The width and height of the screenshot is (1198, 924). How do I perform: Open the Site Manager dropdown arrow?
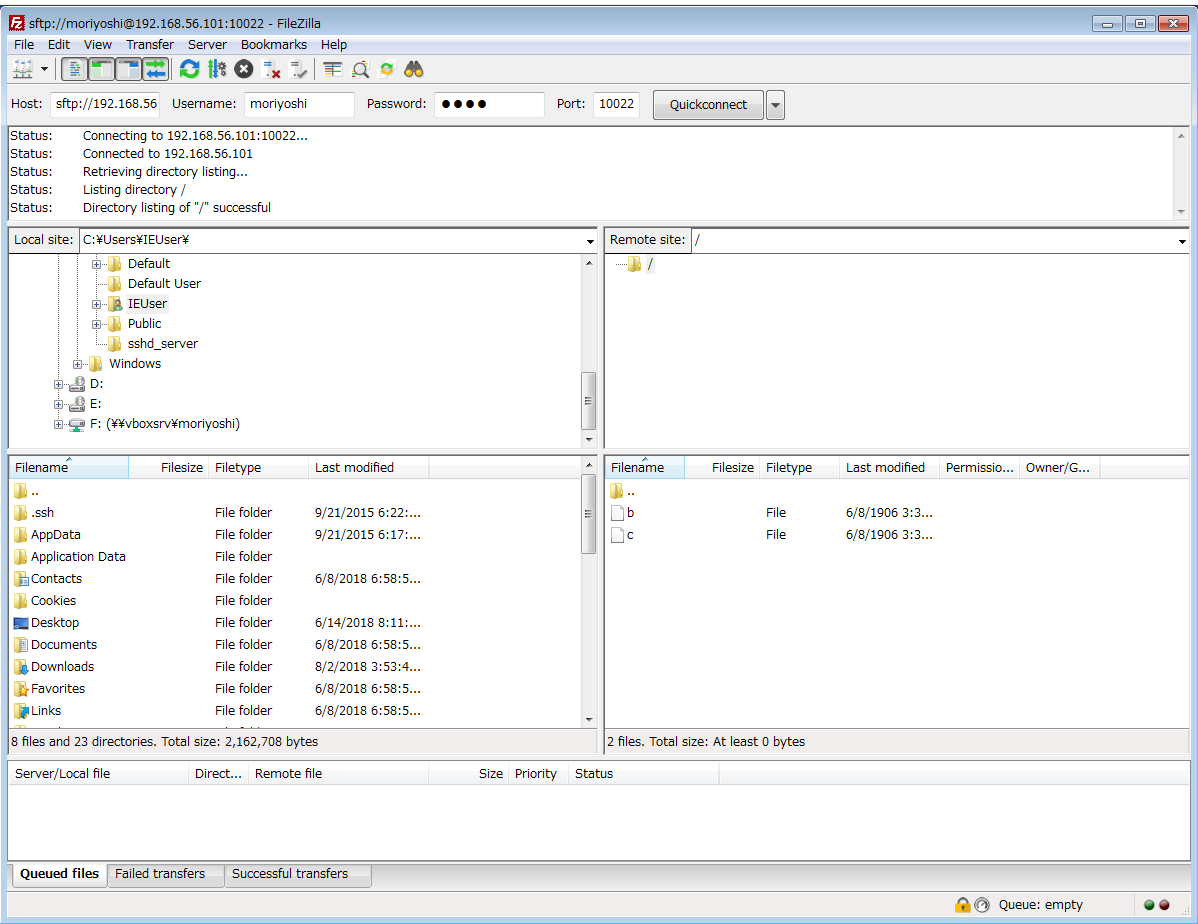coord(44,70)
